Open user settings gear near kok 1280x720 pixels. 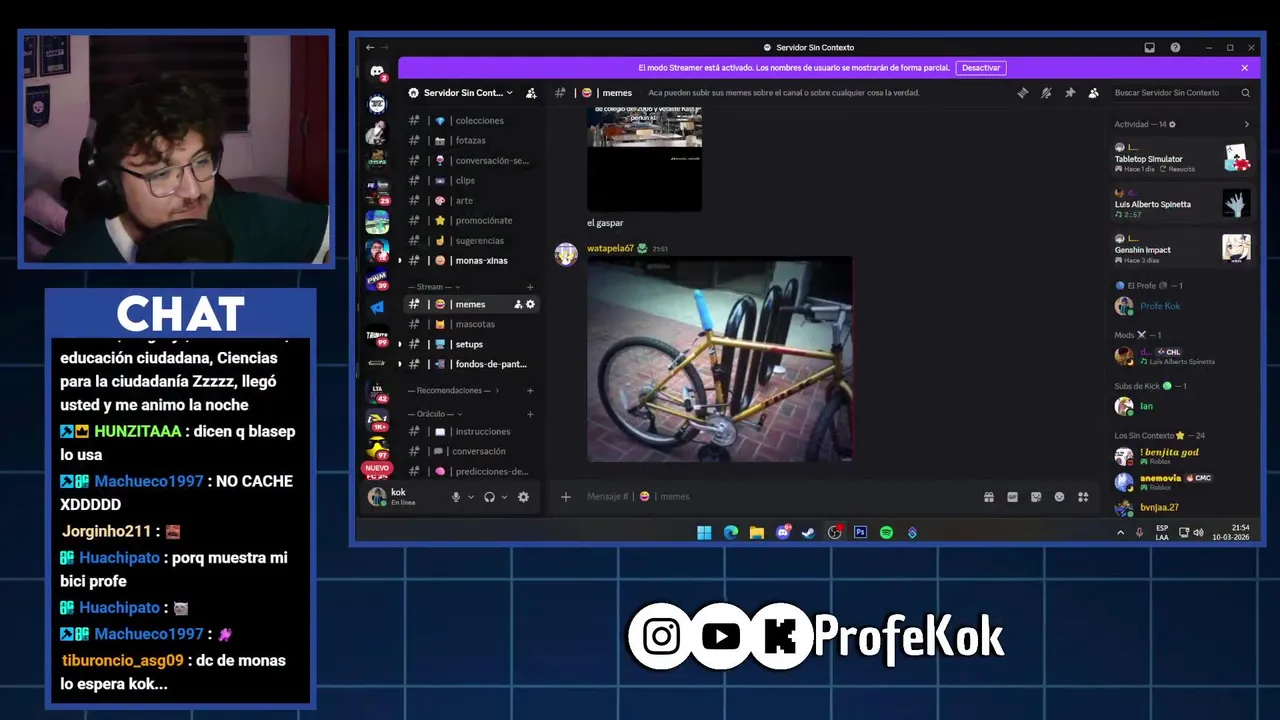[x=523, y=497]
